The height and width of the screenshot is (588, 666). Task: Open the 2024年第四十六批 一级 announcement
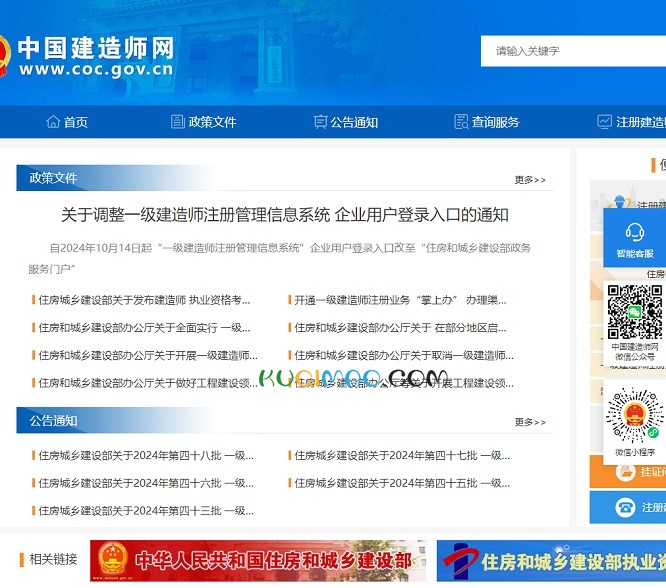click(146, 483)
